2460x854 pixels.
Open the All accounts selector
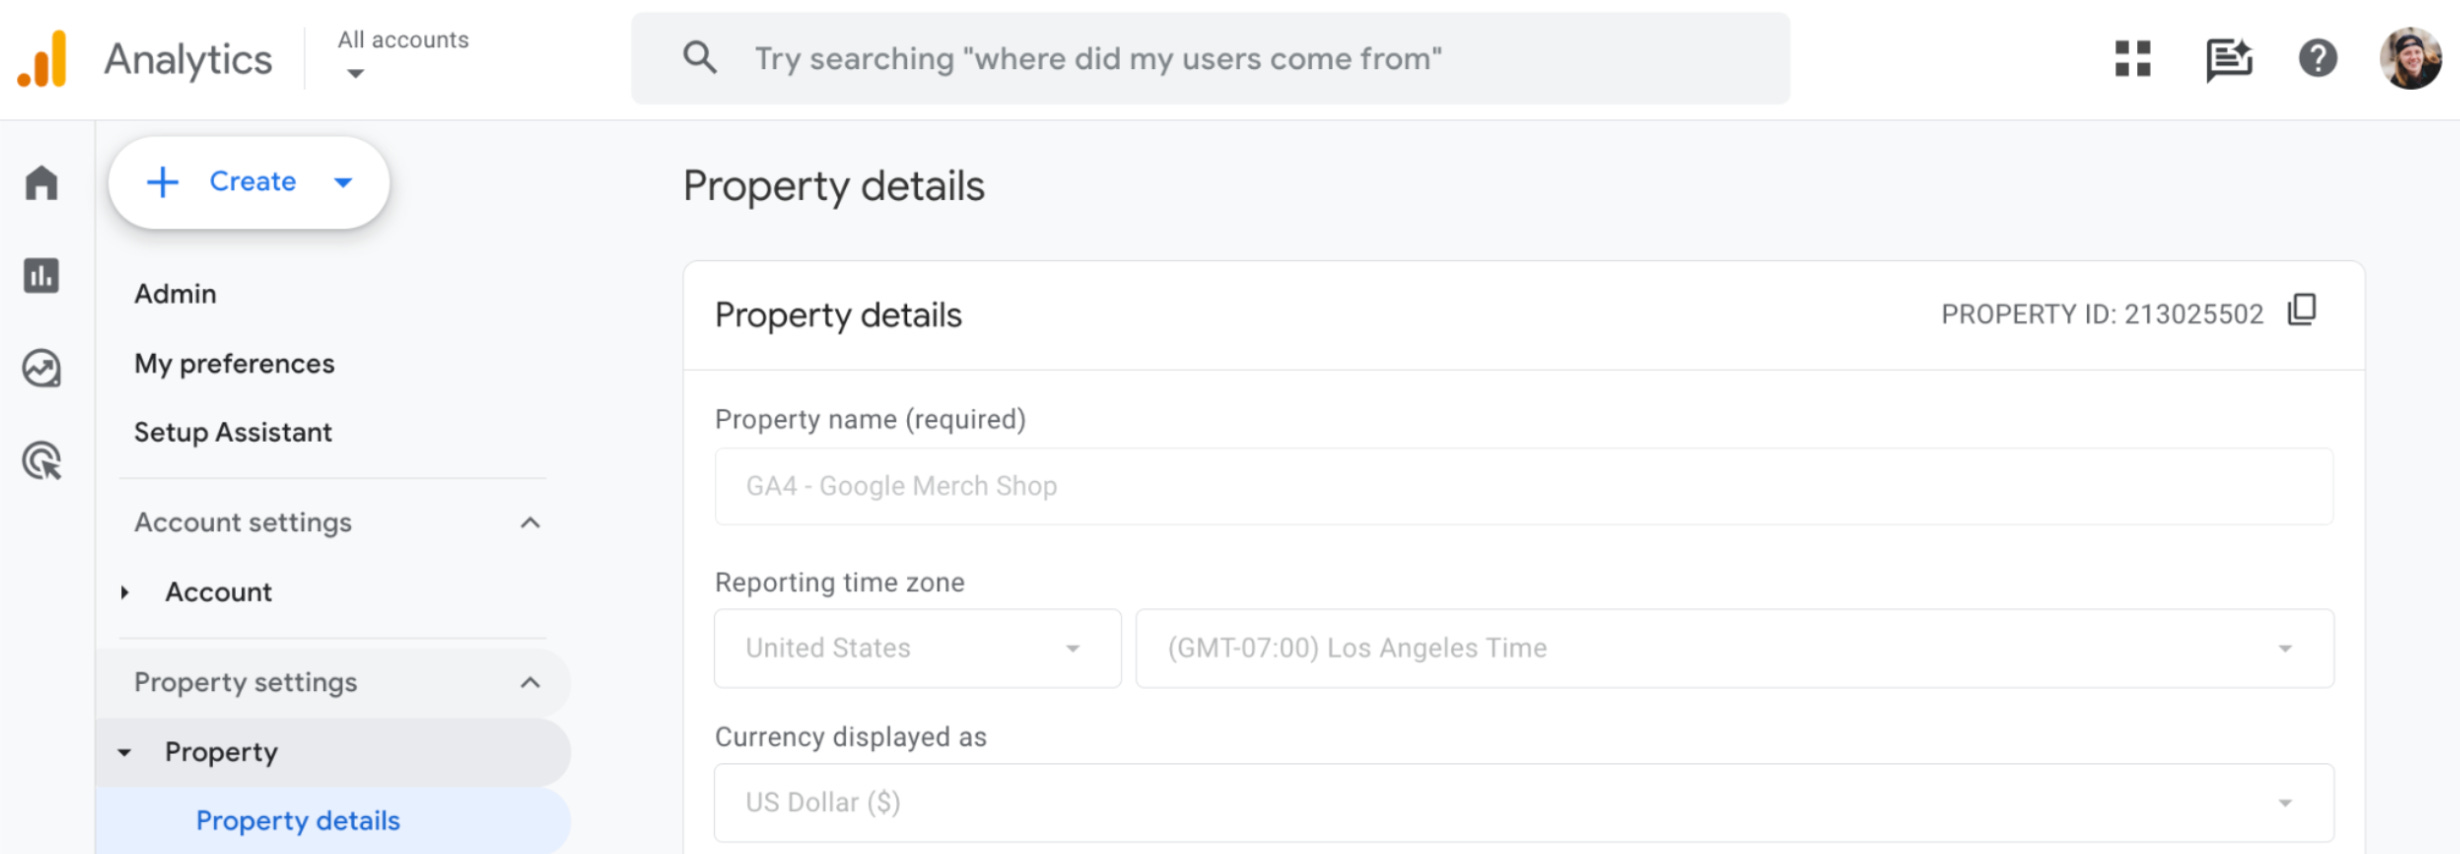403,54
